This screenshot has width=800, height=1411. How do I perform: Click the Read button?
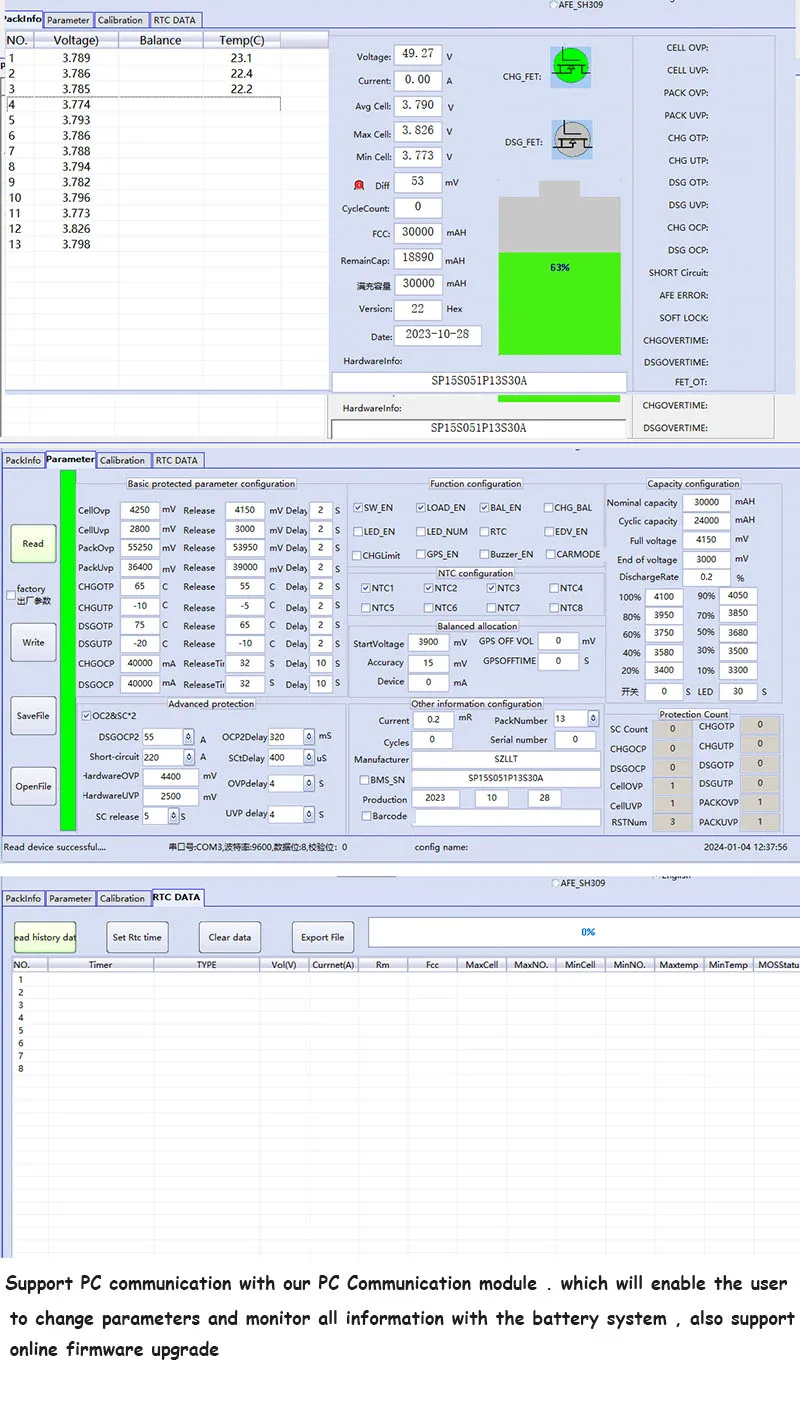33,544
